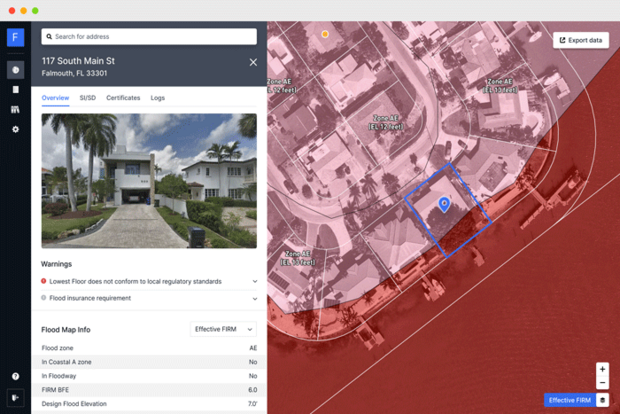The width and height of the screenshot is (620, 414).
Task: Click the red warning icon for Lowest Floor
Action: pos(43,281)
